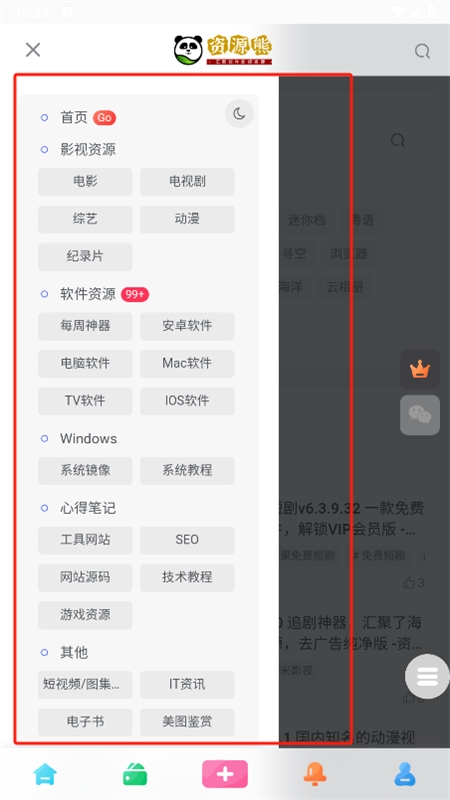
Task: Open the IT资讯 category
Action: click(x=187, y=685)
